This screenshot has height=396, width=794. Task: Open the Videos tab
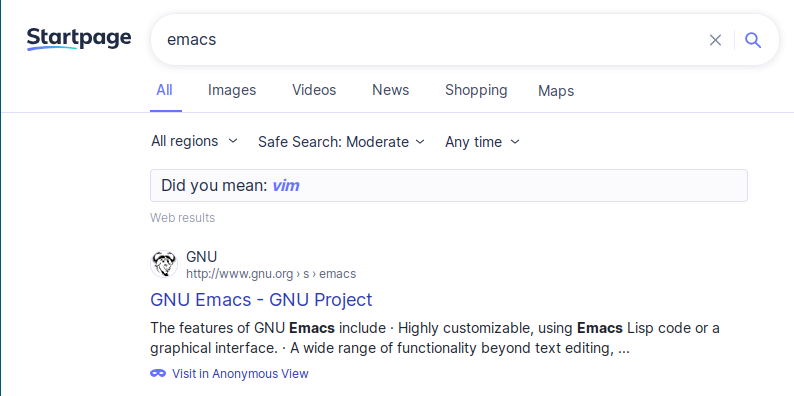click(x=314, y=90)
